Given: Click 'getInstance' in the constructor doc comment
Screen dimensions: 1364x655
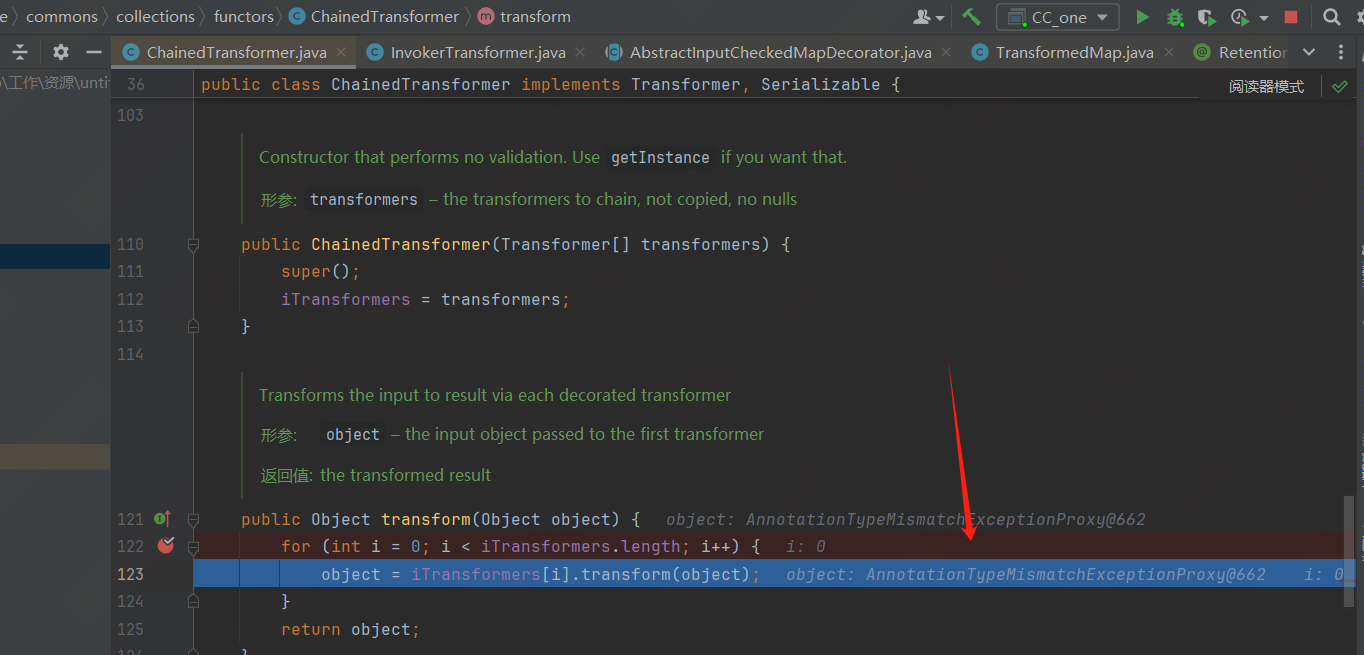Looking at the screenshot, I should click(660, 157).
